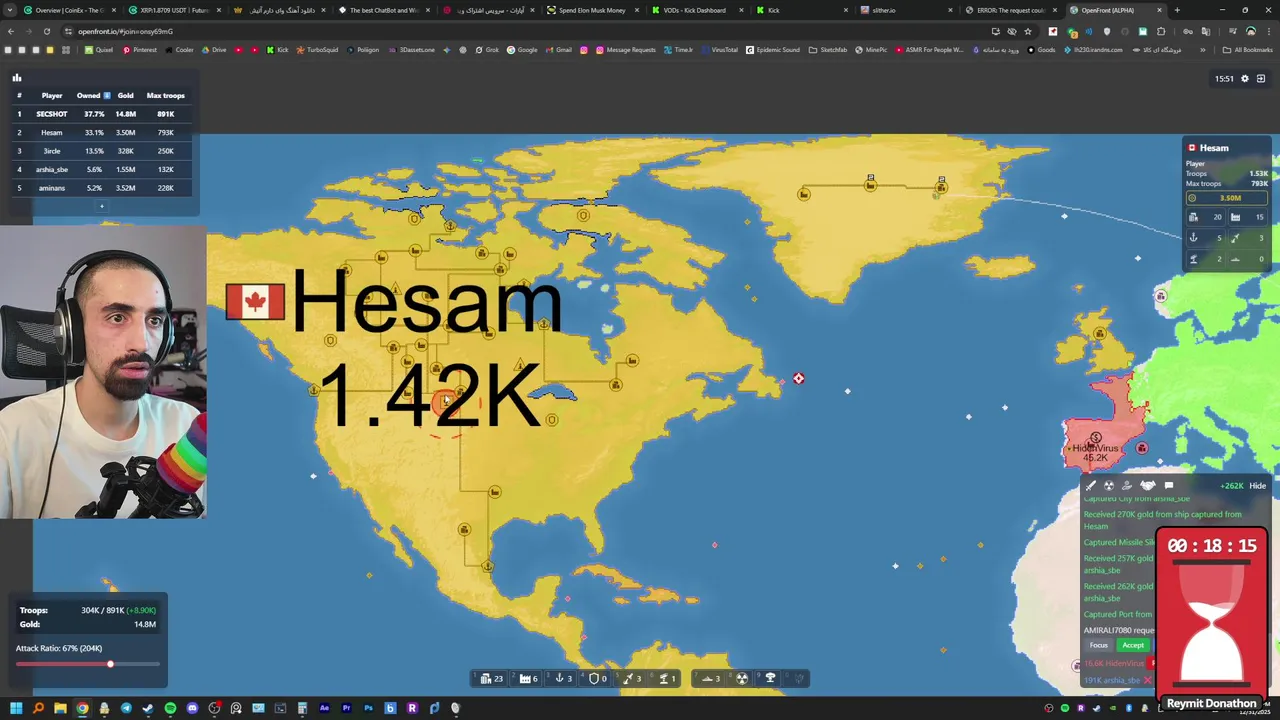Select the Atom Bomb radiation icon
Viewport: 1280px width, 720px height.
742,678
